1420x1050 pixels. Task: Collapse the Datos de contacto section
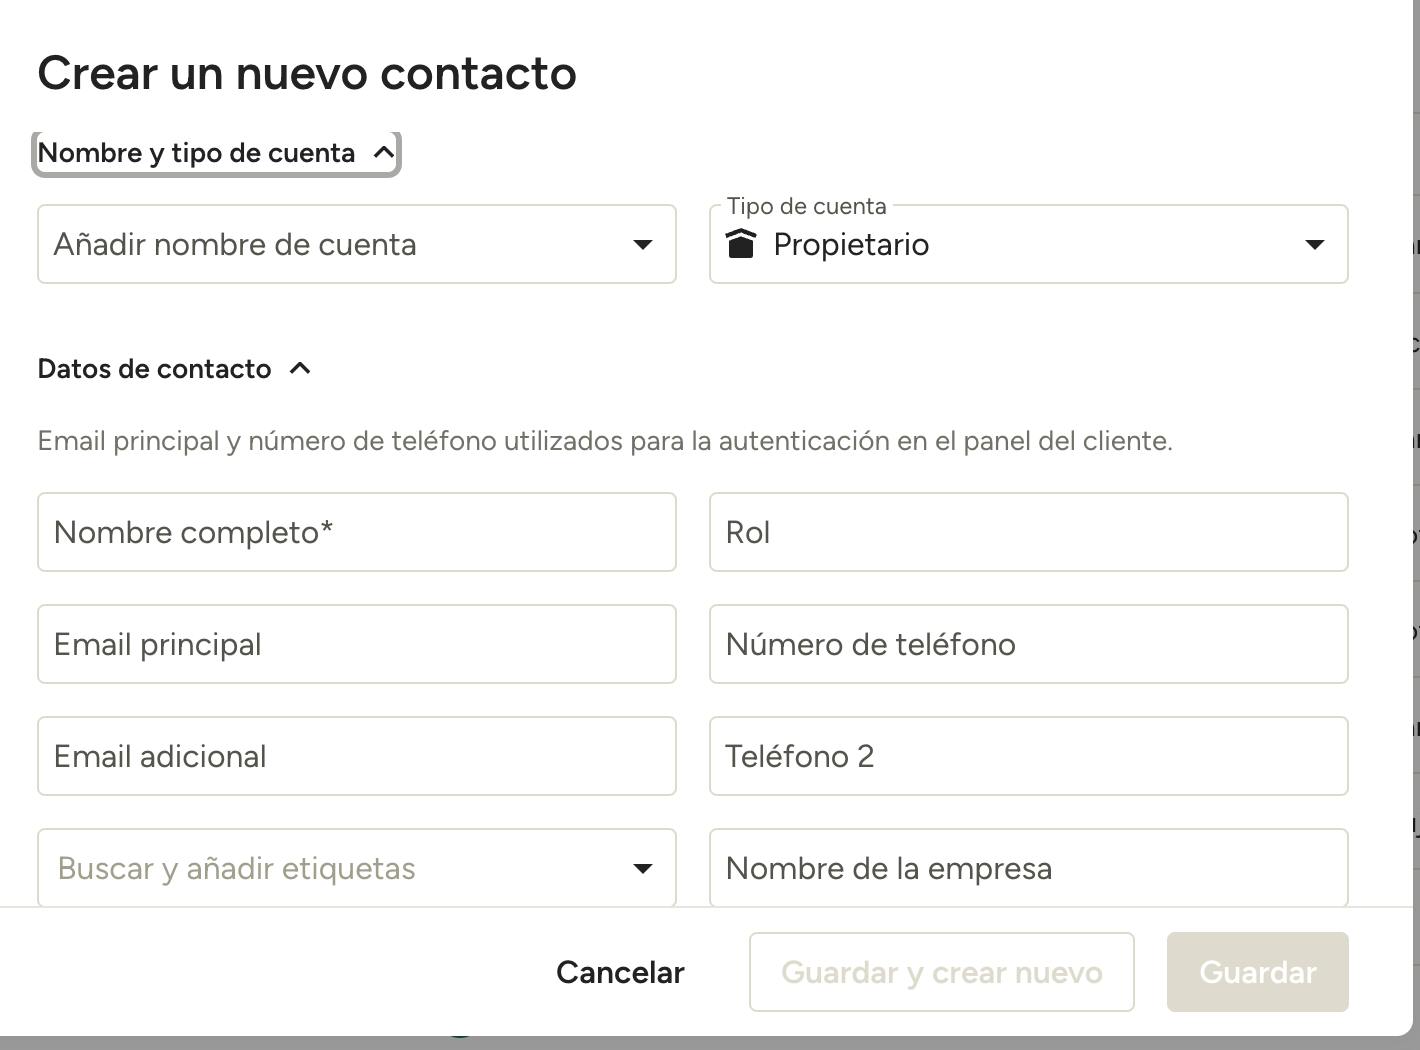tap(174, 369)
